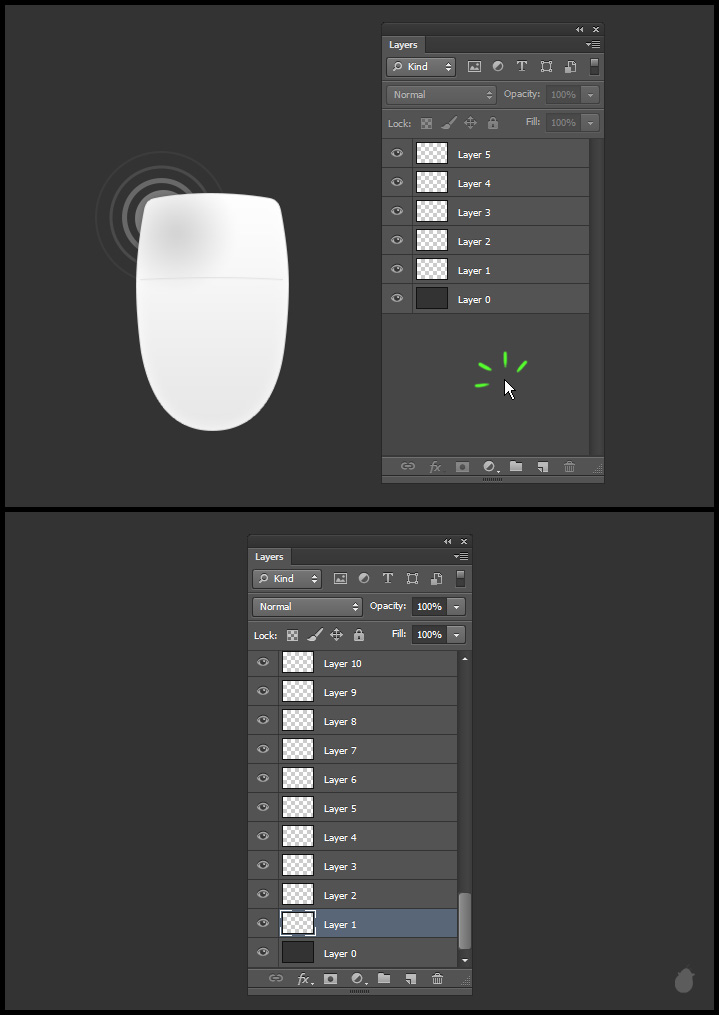Click the Layers tab in the panel beside the mouse artwork
719x1015 pixels.
(x=403, y=45)
